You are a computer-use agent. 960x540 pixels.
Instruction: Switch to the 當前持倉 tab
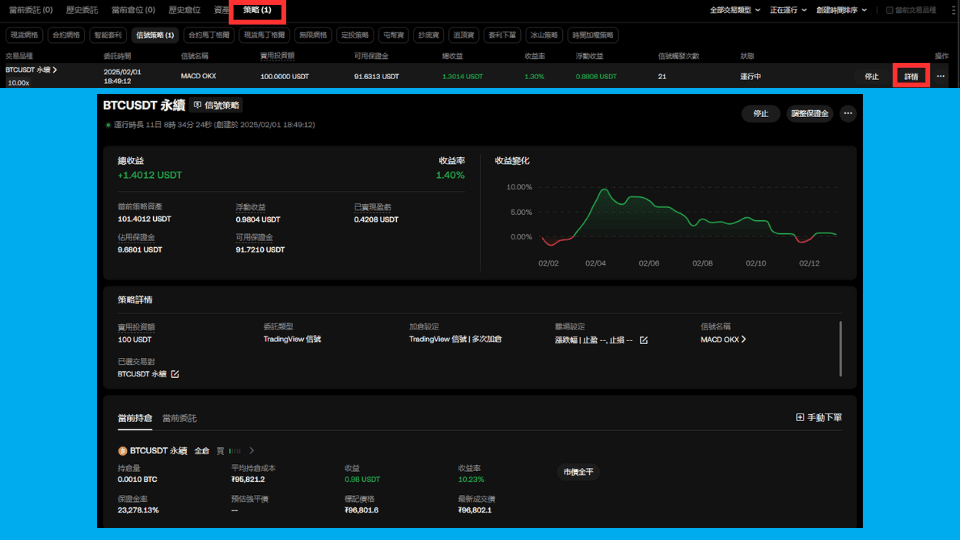(135, 418)
